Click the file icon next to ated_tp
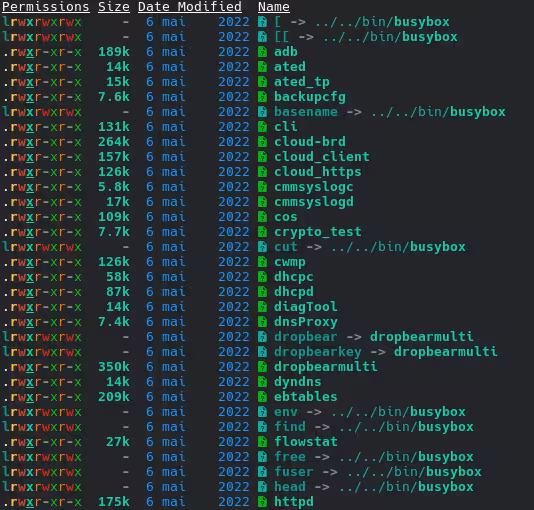534x510 pixels. [262, 82]
